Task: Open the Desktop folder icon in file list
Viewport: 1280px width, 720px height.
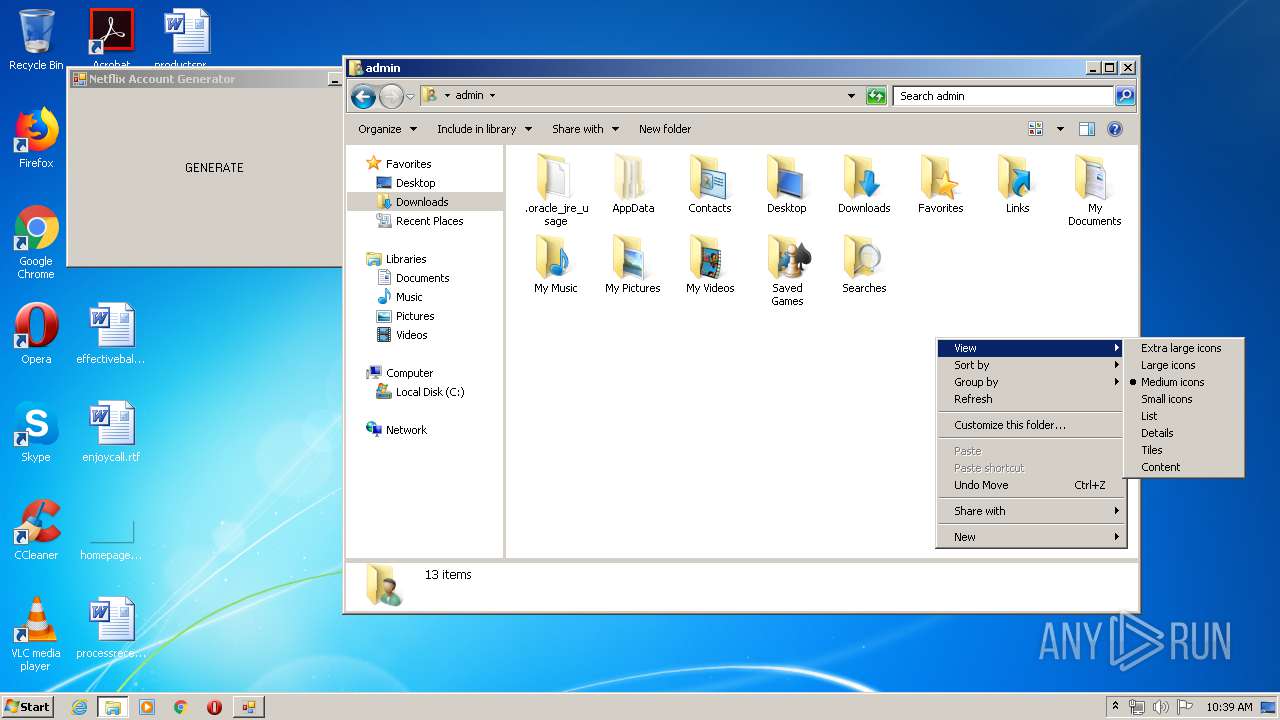Action: [787, 184]
